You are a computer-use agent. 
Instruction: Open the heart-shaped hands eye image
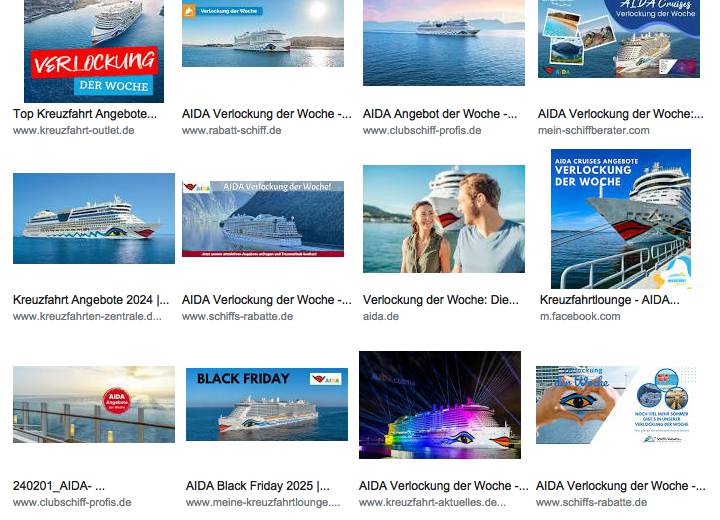(617, 405)
